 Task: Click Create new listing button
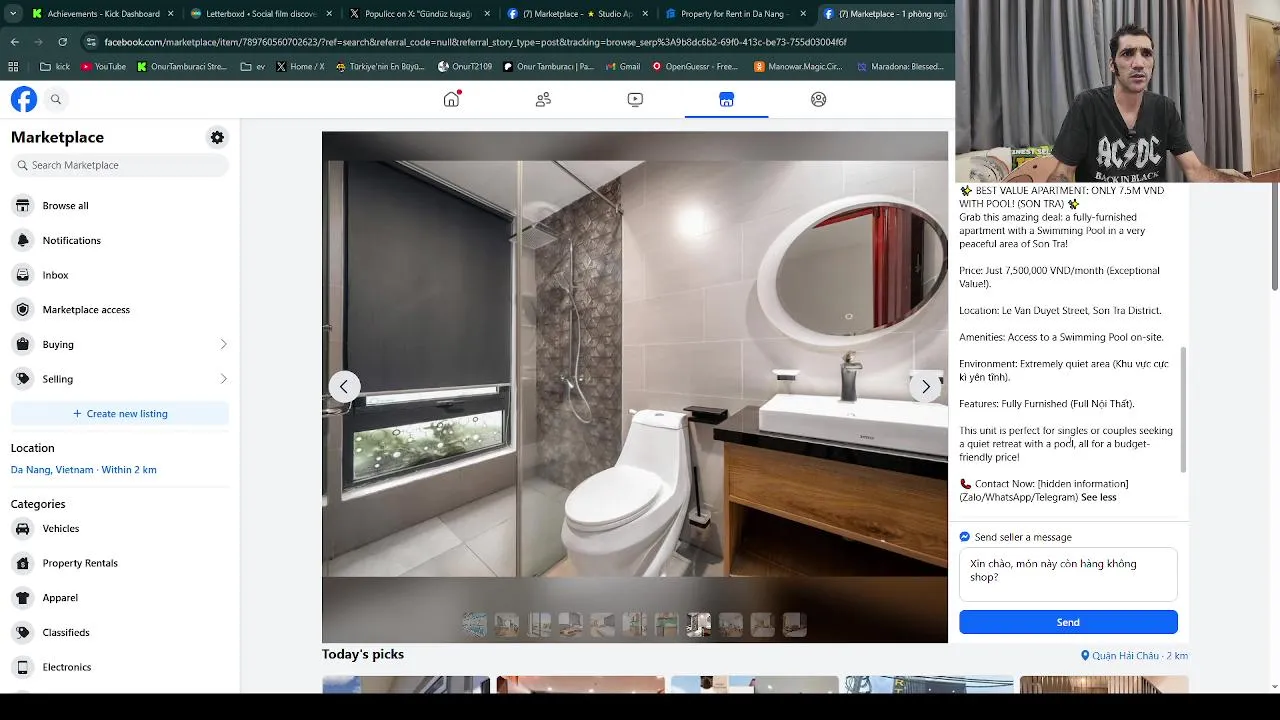[x=120, y=413]
